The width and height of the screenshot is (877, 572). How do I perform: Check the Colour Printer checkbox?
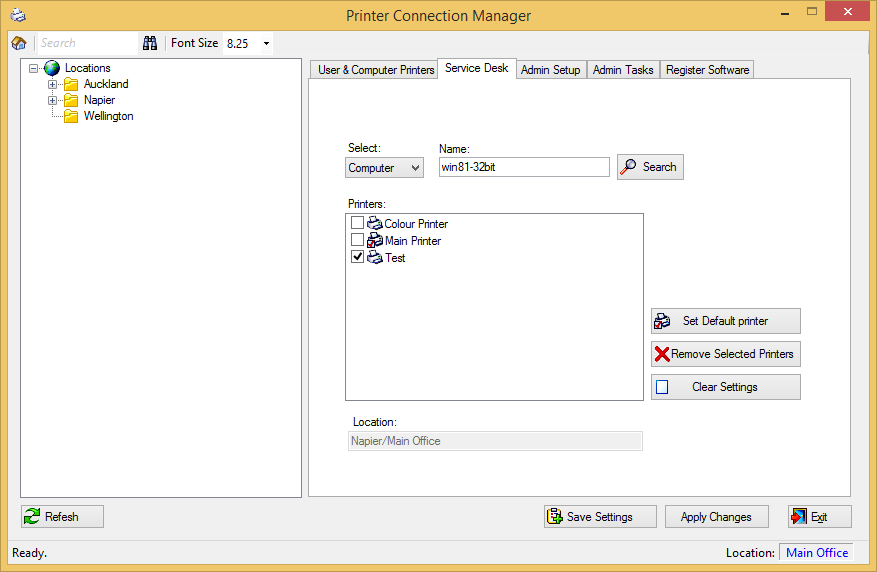tap(357, 223)
